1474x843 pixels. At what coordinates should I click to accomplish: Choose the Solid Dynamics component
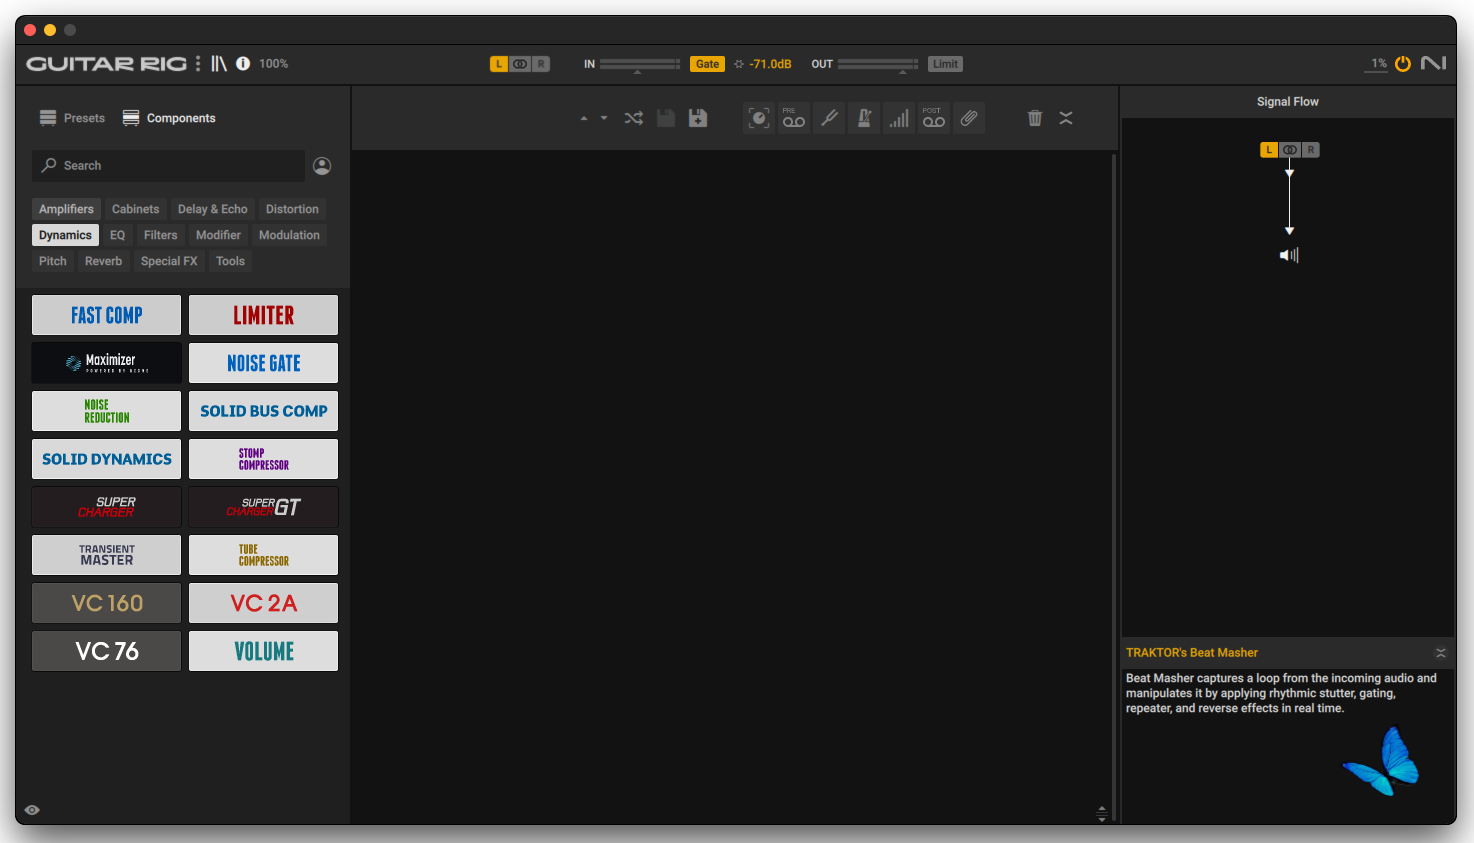coord(107,459)
